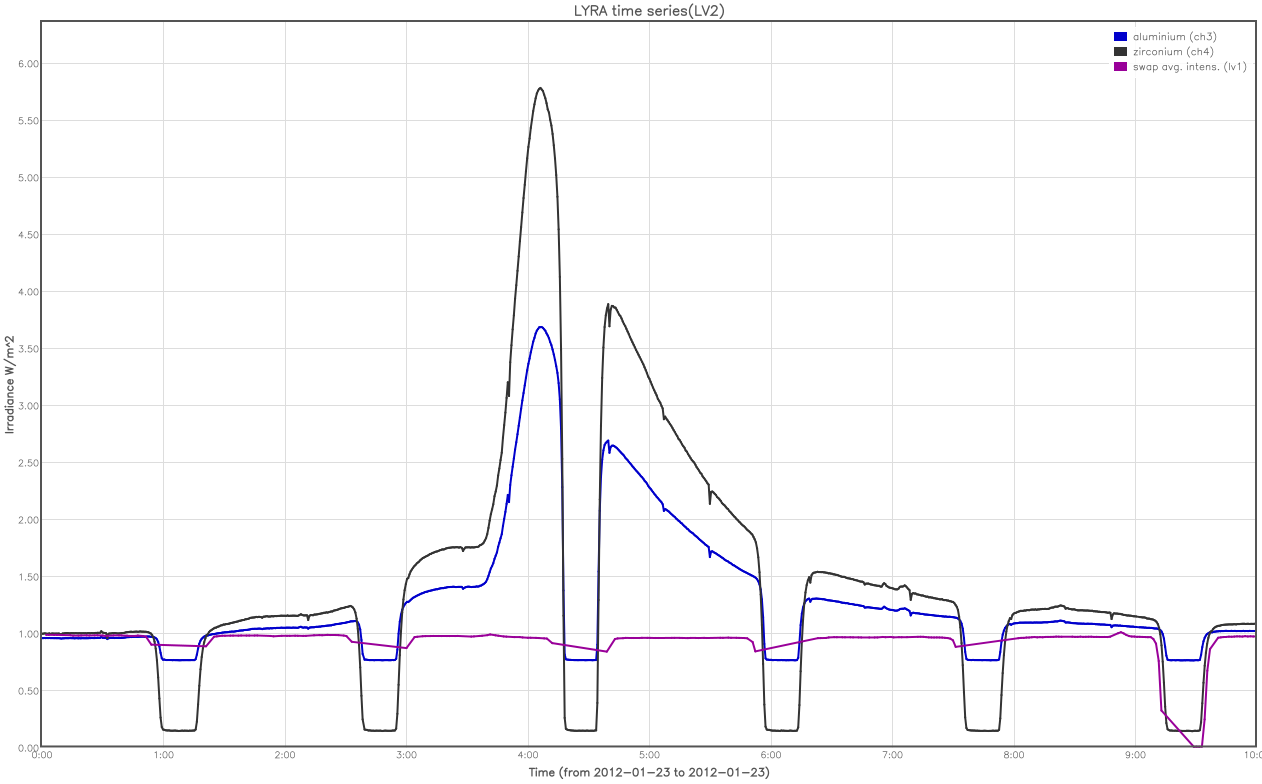Click the 4.50 value on y-axis
Screen dimensions: 1262x784
coord(27,235)
